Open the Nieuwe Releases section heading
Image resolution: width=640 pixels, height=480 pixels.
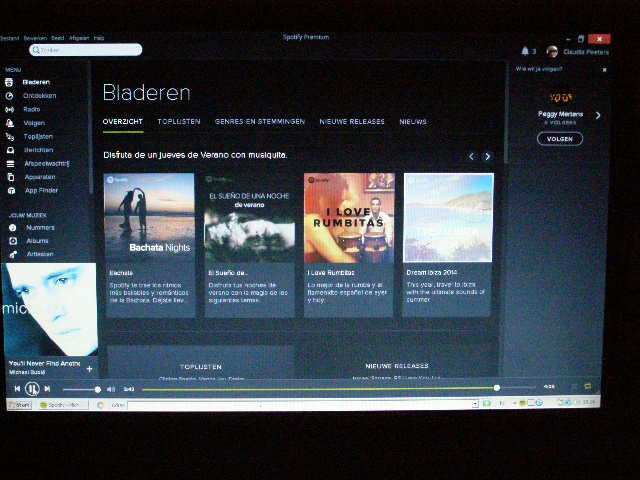tap(397, 366)
